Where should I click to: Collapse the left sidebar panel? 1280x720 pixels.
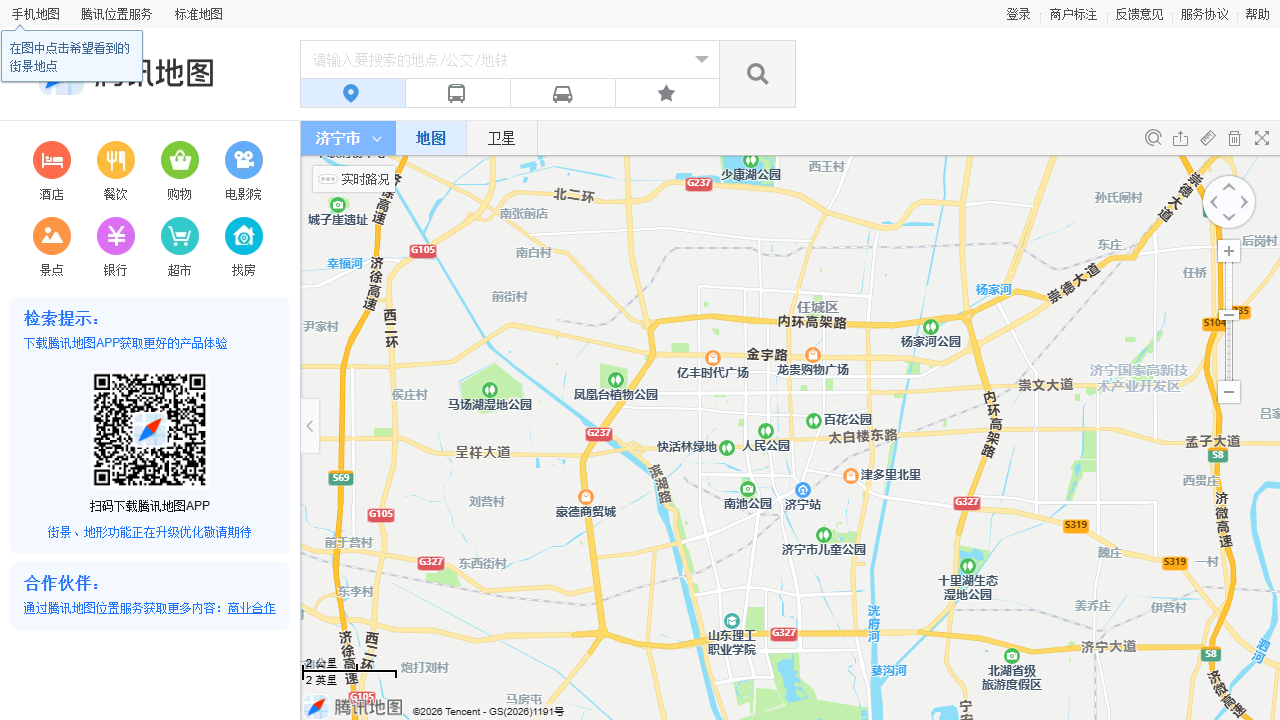[x=310, y=426]
